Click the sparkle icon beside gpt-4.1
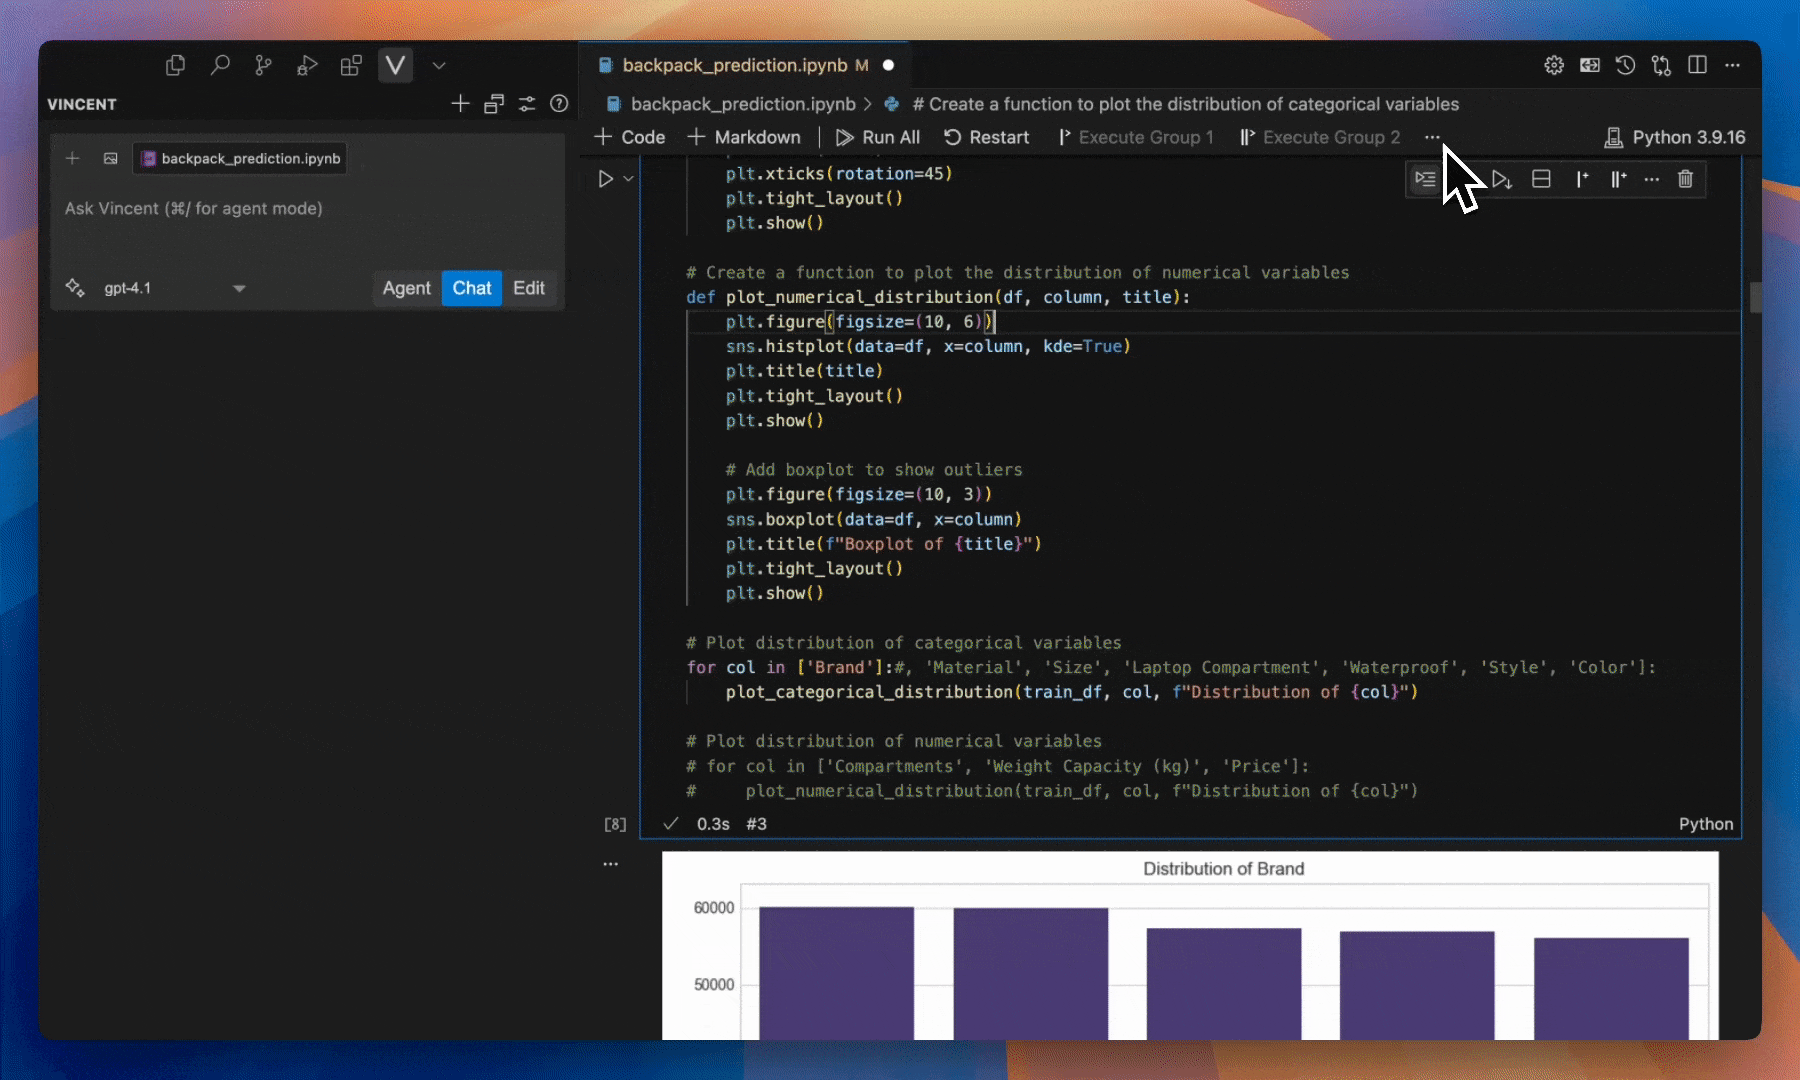Viewport: 1800px width, 1080px height. click(x=75, y=288)
